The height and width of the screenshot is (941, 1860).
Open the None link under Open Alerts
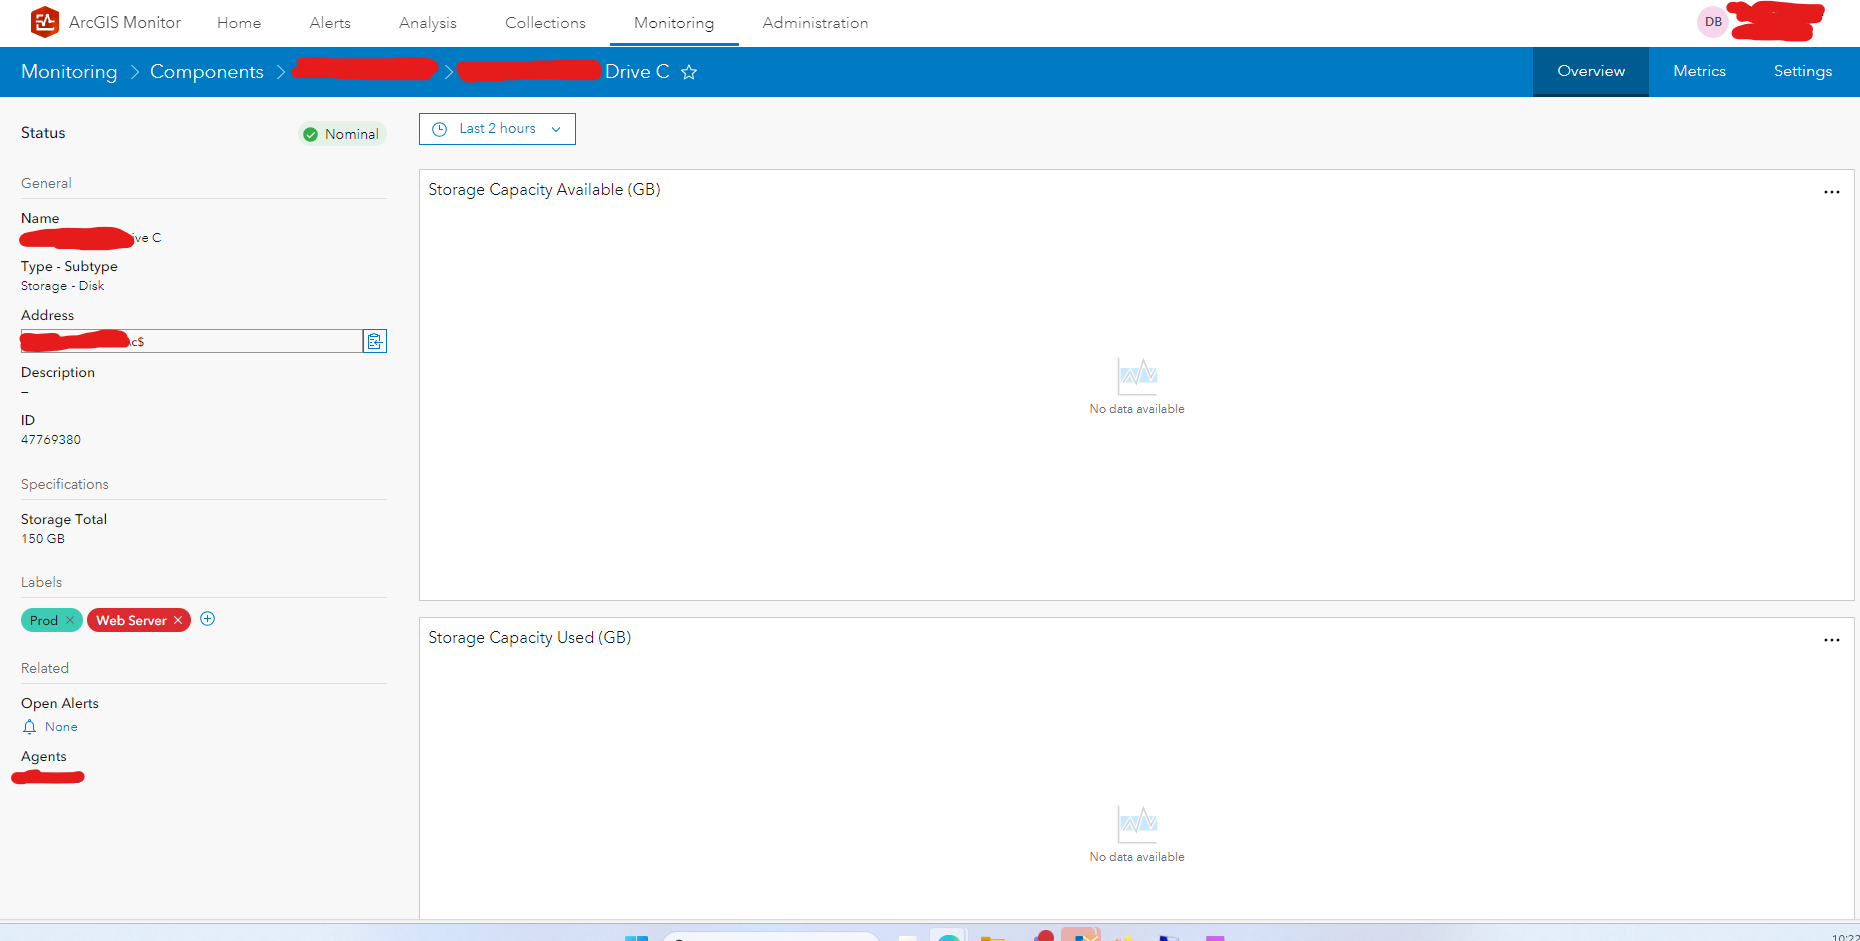(61, 727)
